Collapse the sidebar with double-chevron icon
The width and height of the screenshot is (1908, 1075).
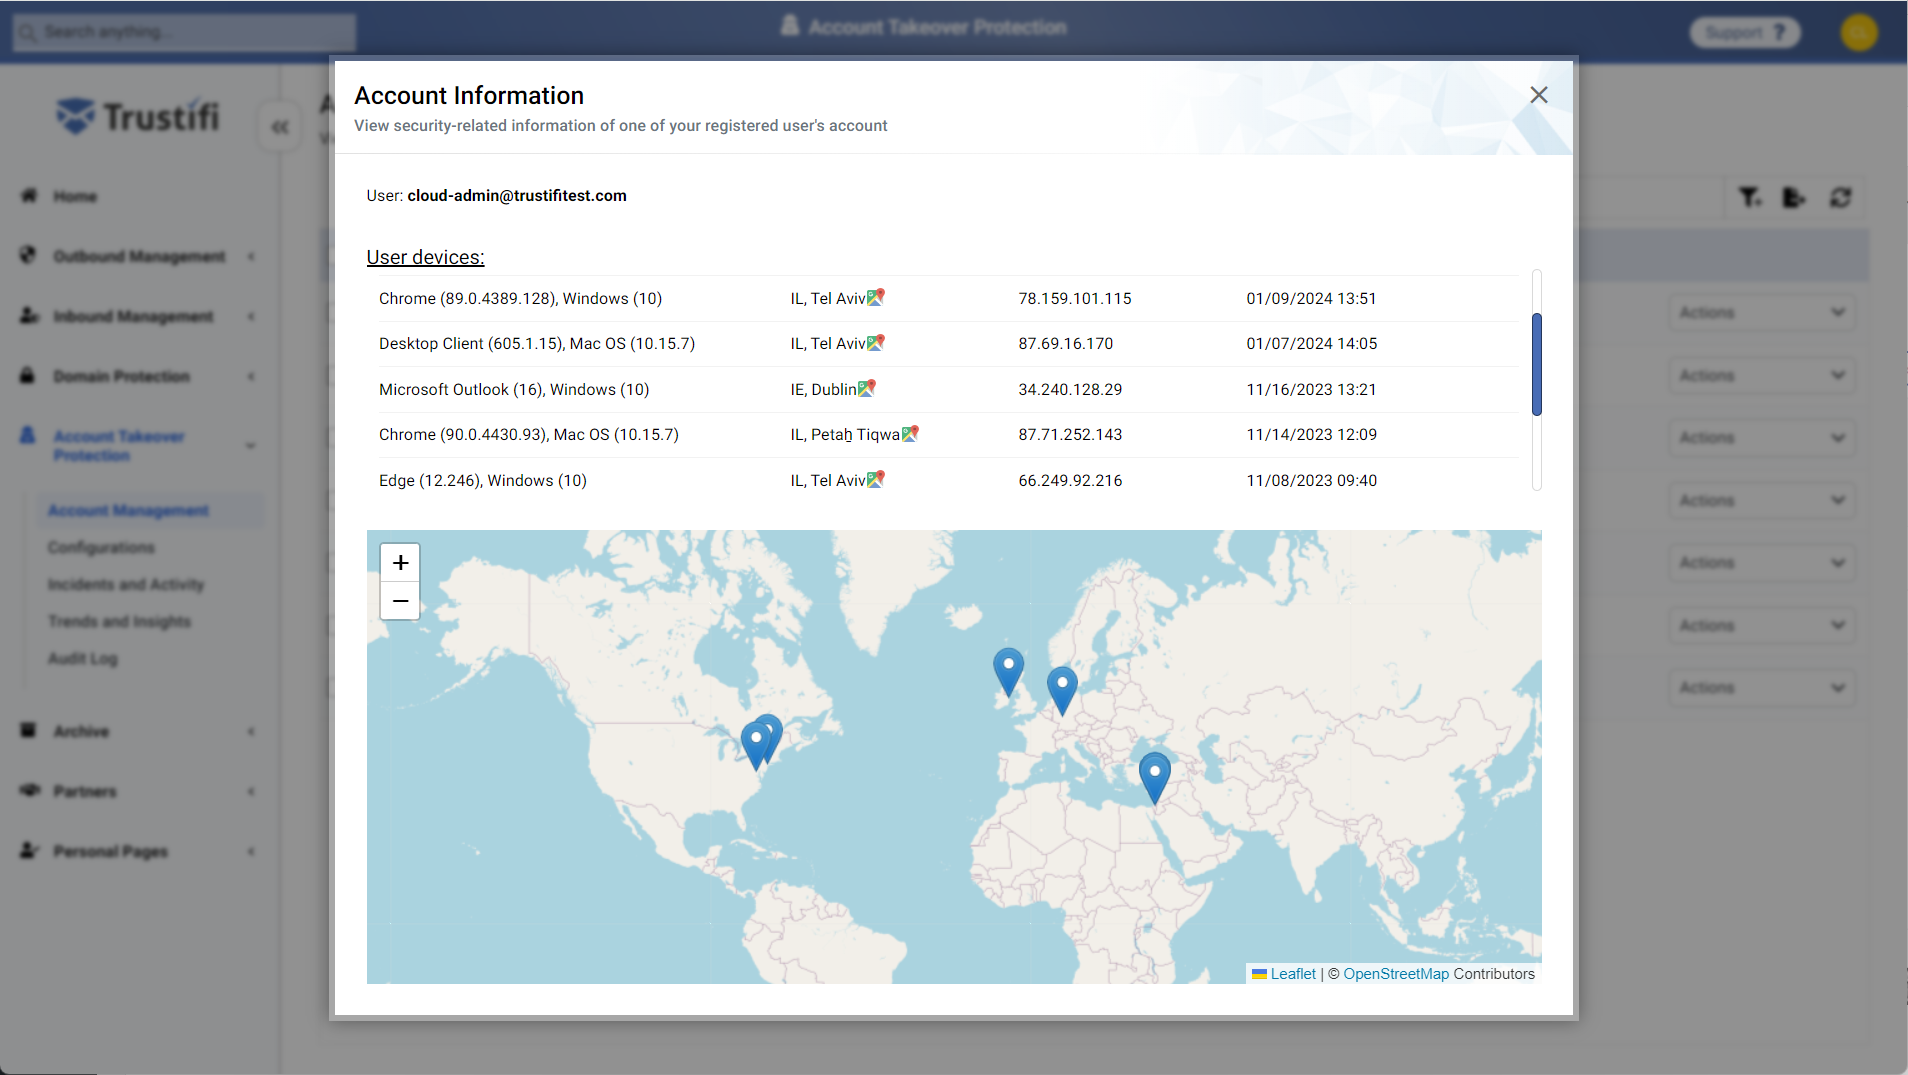click(280, 126)
